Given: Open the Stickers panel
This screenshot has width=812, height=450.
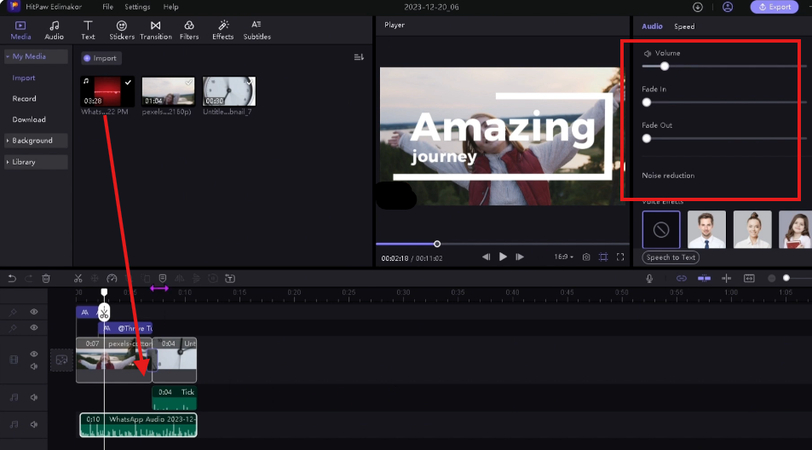Looking at the screenshot, I should coord(122,30).
